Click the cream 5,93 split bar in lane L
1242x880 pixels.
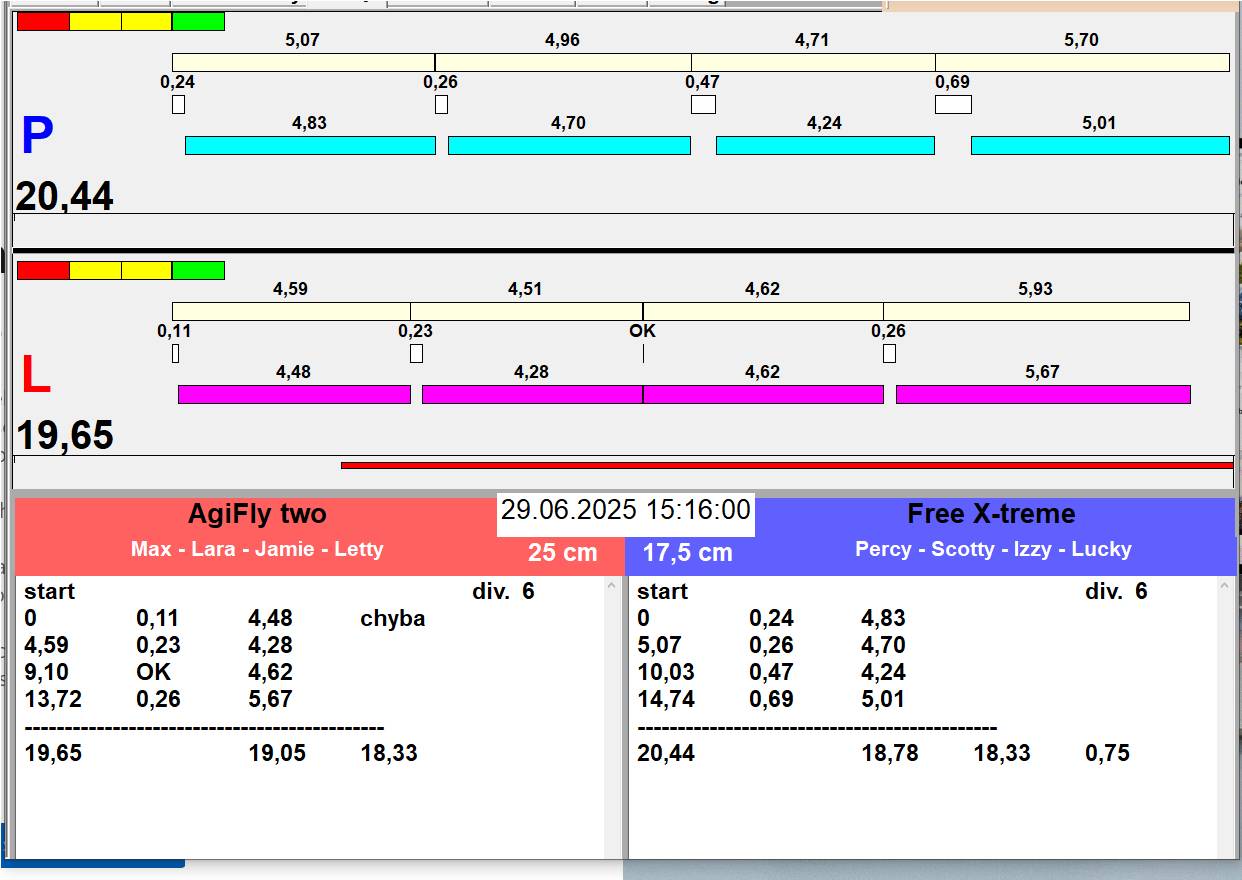(x=1036, y=312)
